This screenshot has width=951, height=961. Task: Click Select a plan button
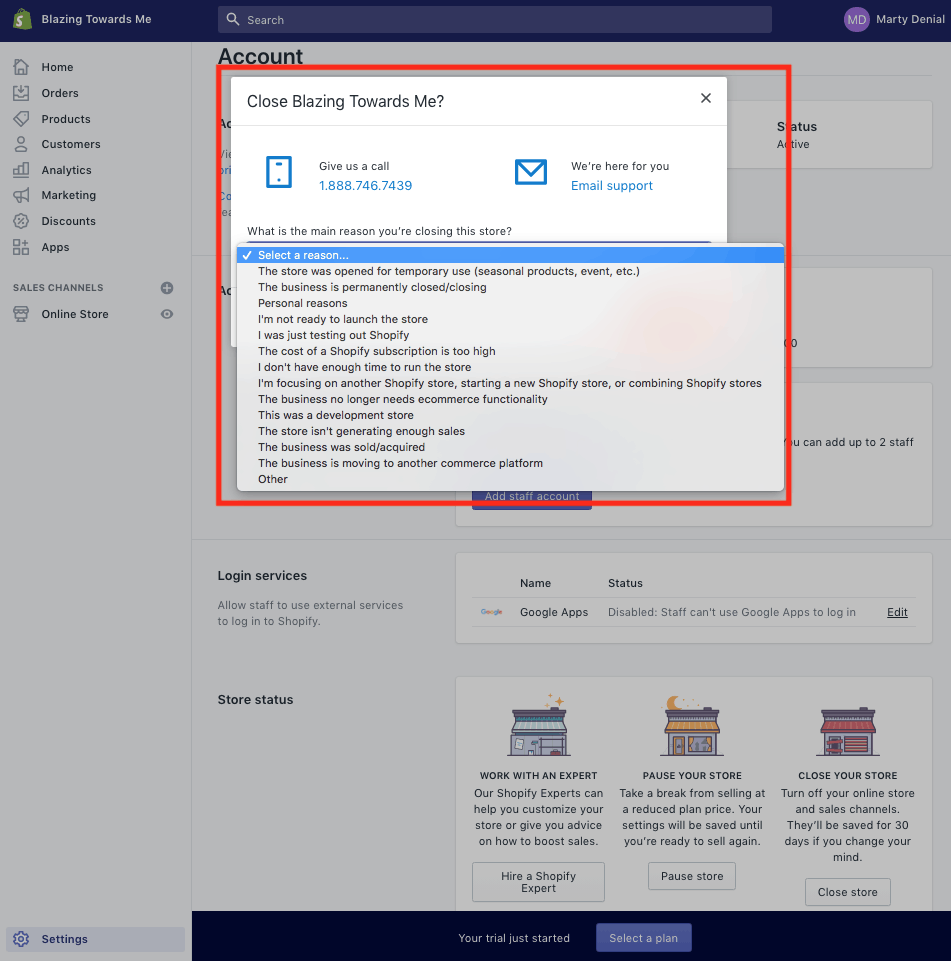[643, 938]
